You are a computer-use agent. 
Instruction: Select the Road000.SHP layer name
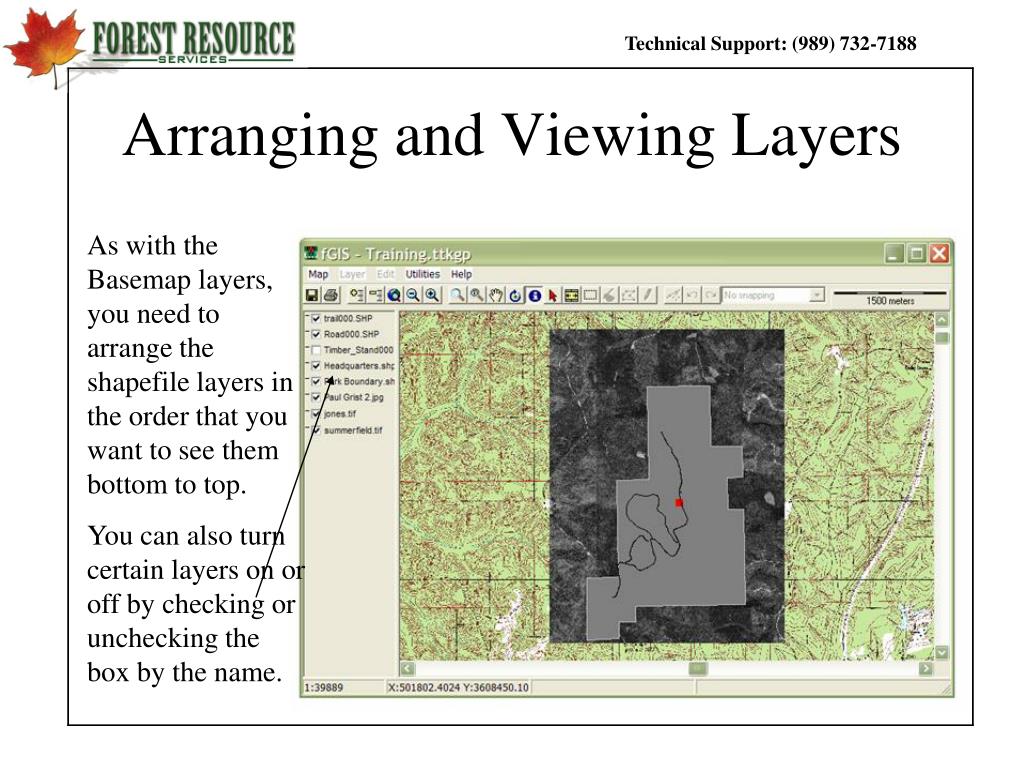pos(351,334)
